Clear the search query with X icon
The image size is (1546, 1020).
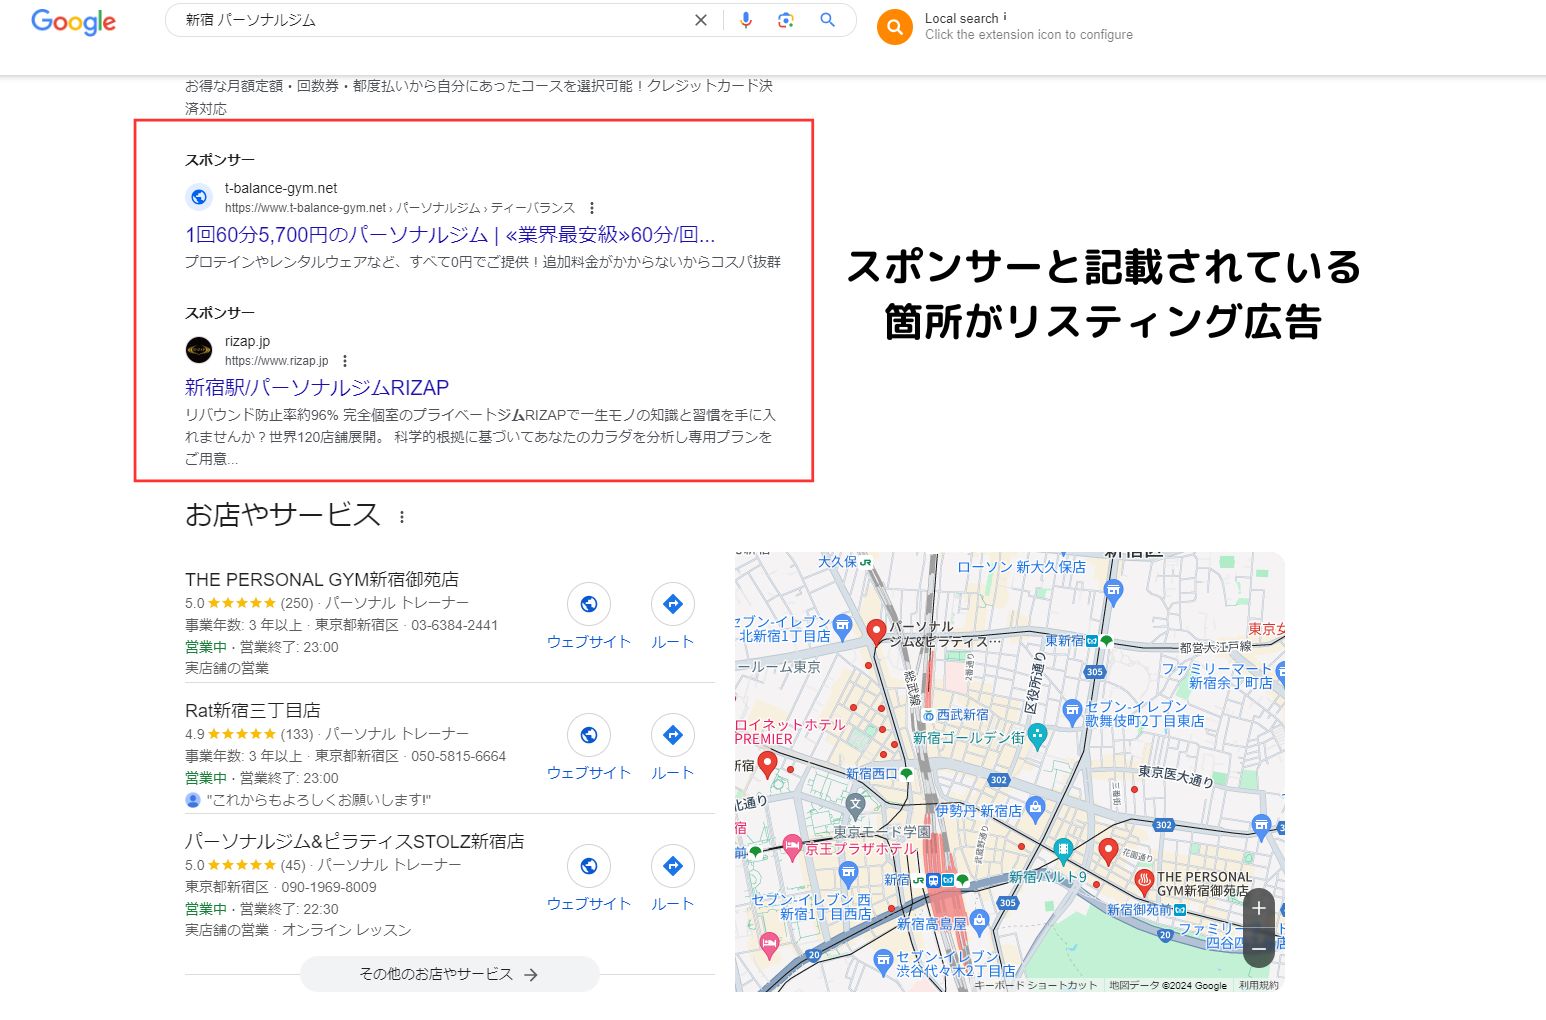pos(701,20)
